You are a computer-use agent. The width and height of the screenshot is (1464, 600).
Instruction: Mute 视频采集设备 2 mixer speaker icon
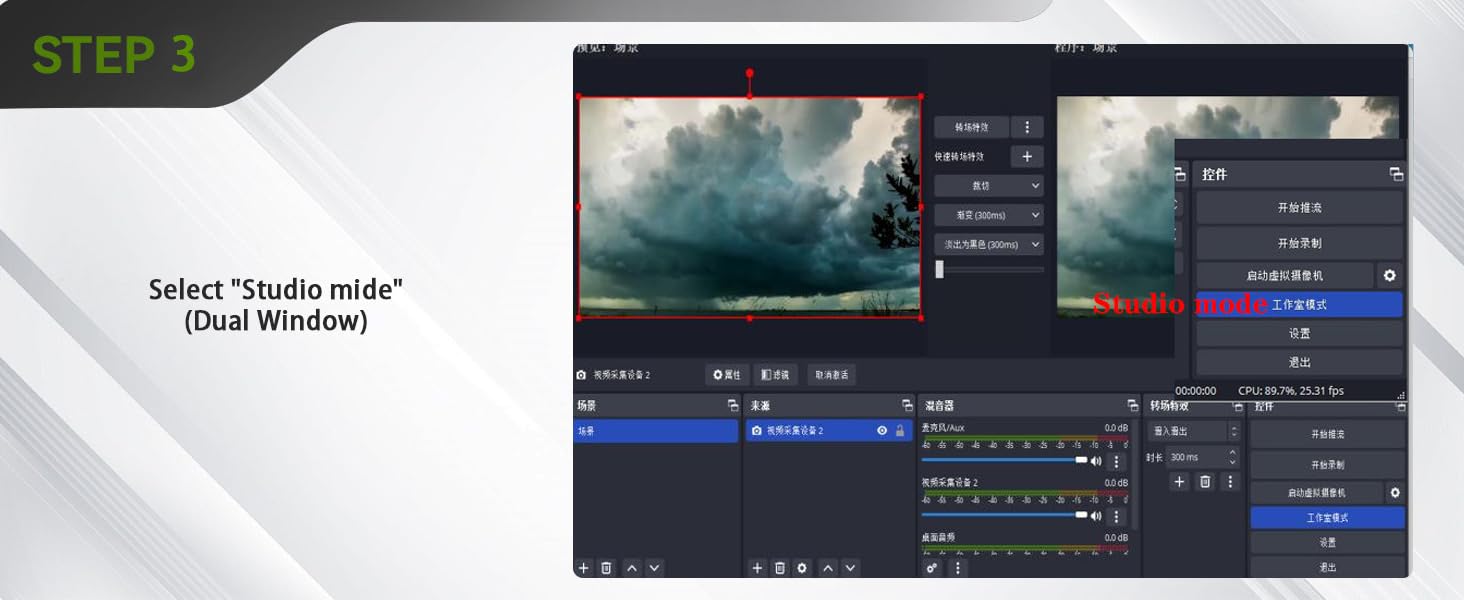(x=1096, y=516)
